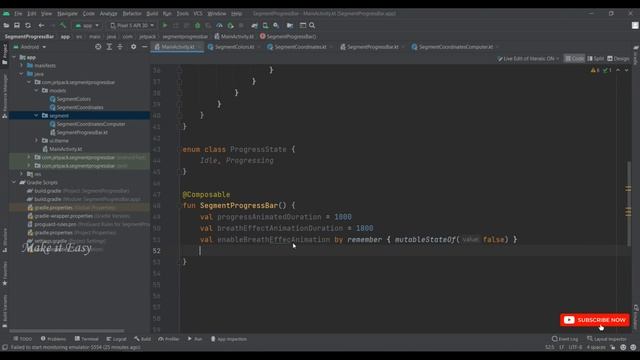The width and height of the screenshot is (640, 360).
Task: Toggle the Structure side tab
Action: [4, 240]
